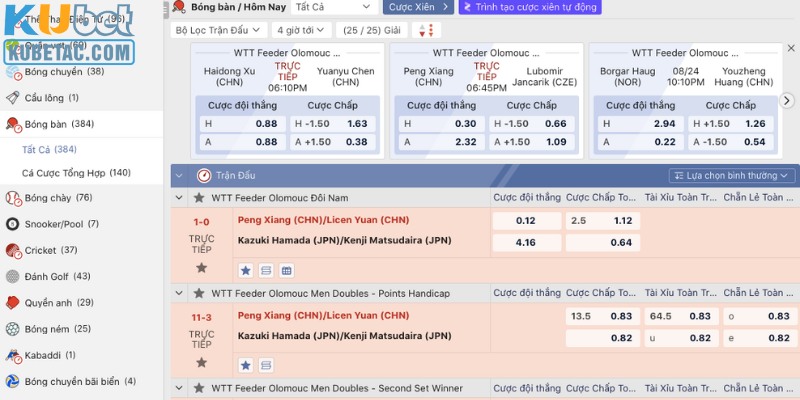Screen dimensions: 800x400
Task: Open the 4 giờ tới time dropdown
Action: (302, 30)
